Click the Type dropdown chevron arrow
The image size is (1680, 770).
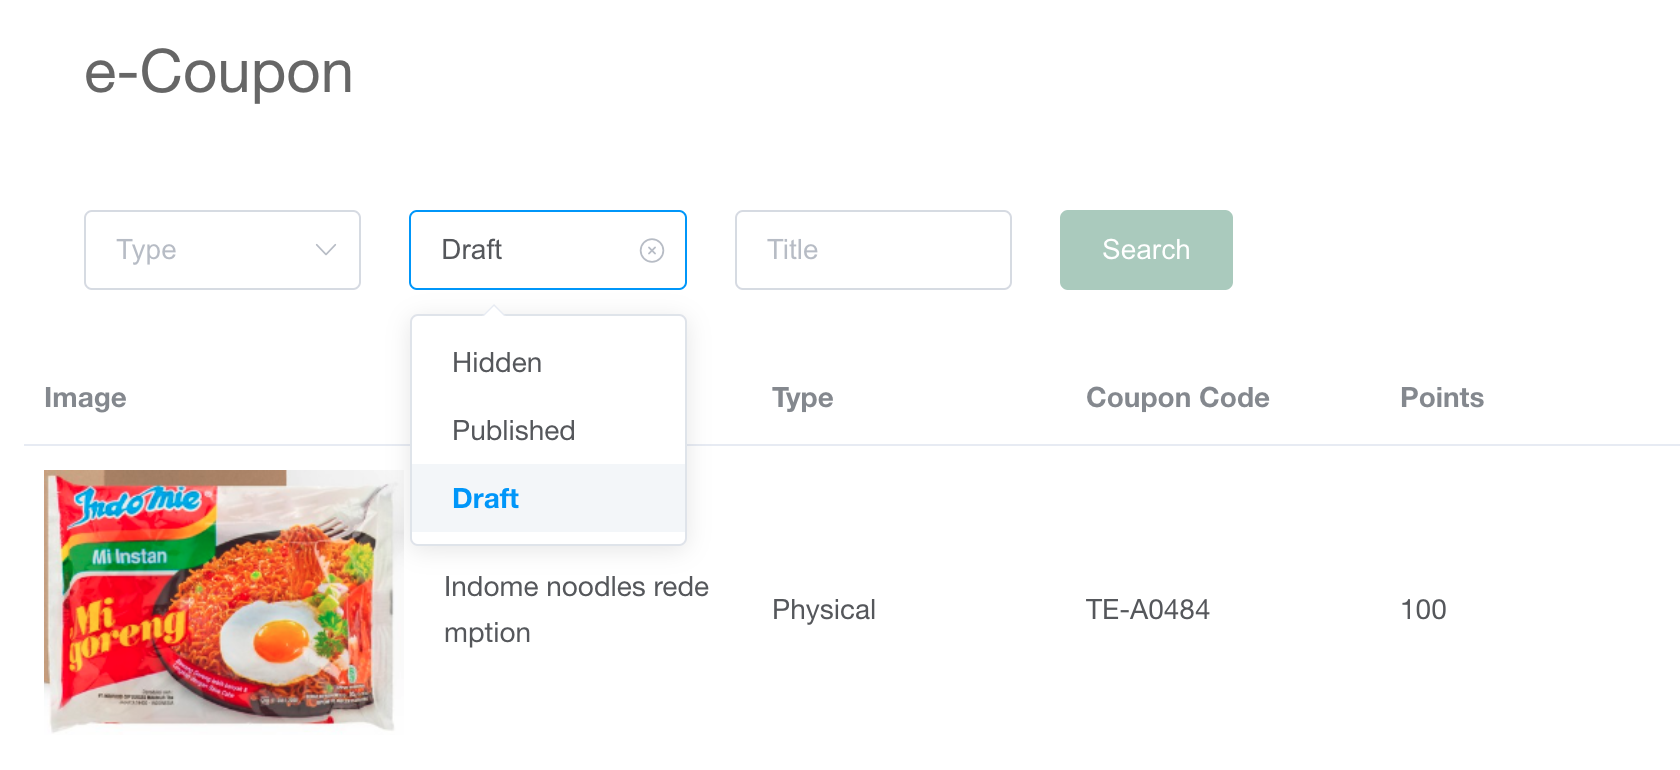[325, 250]
